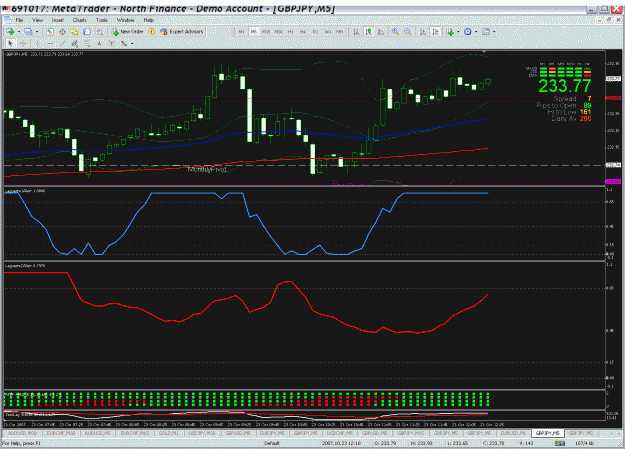
Task: Click the connection status bars icon
Action: [x=560, y=443]
